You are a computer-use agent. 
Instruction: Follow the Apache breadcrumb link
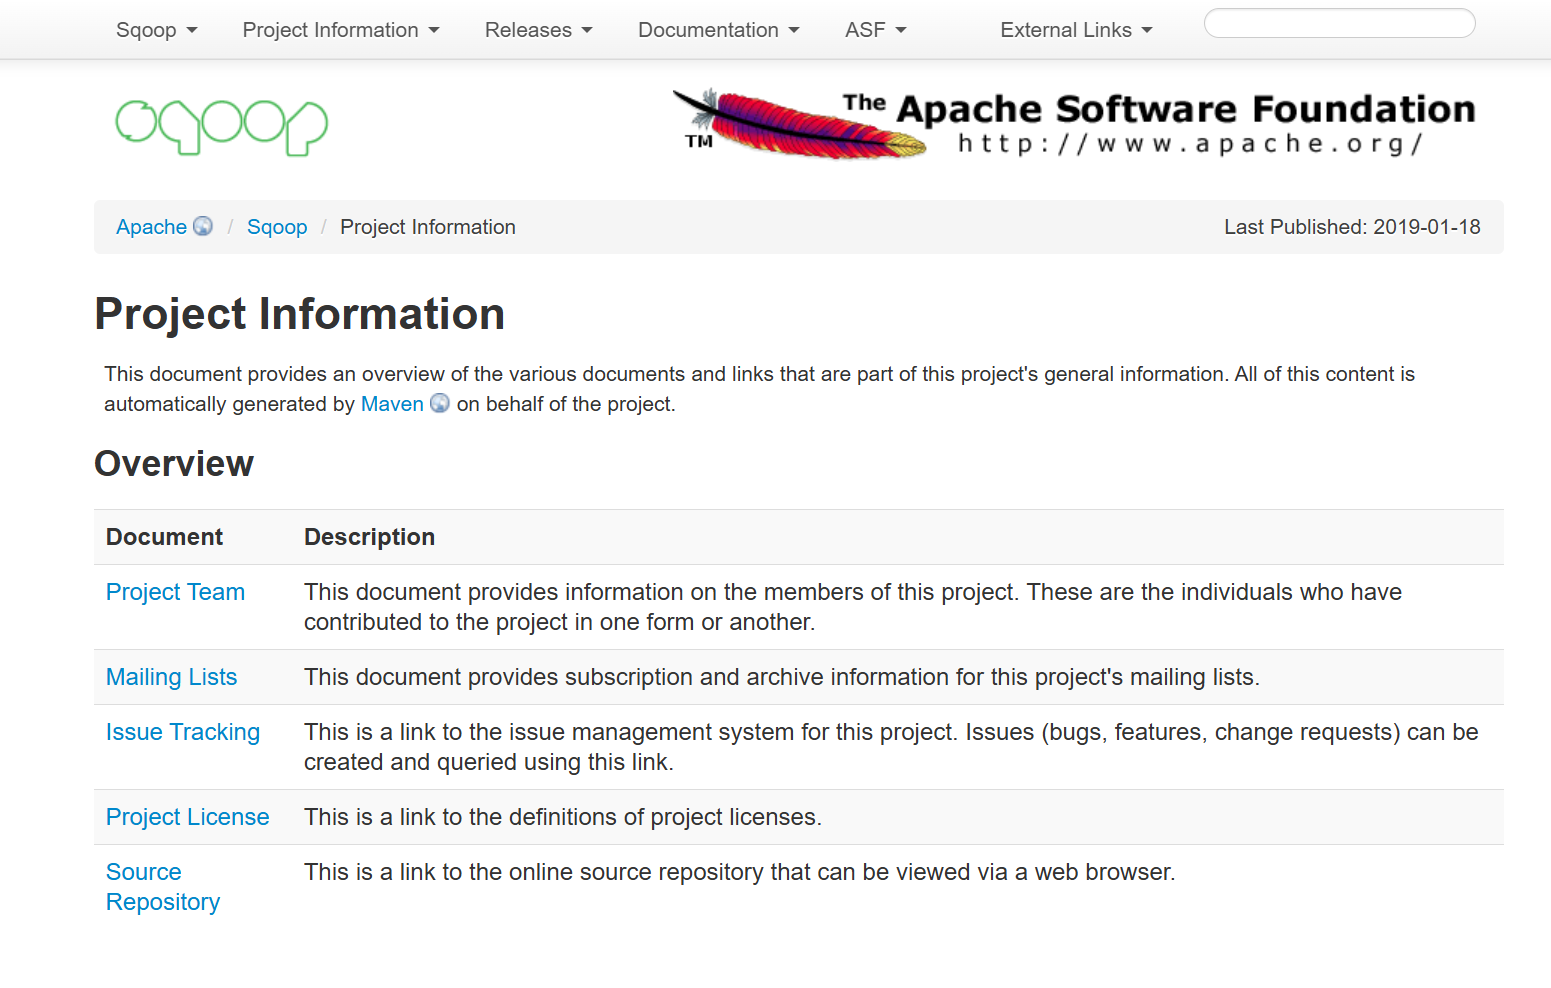[151, 227]
